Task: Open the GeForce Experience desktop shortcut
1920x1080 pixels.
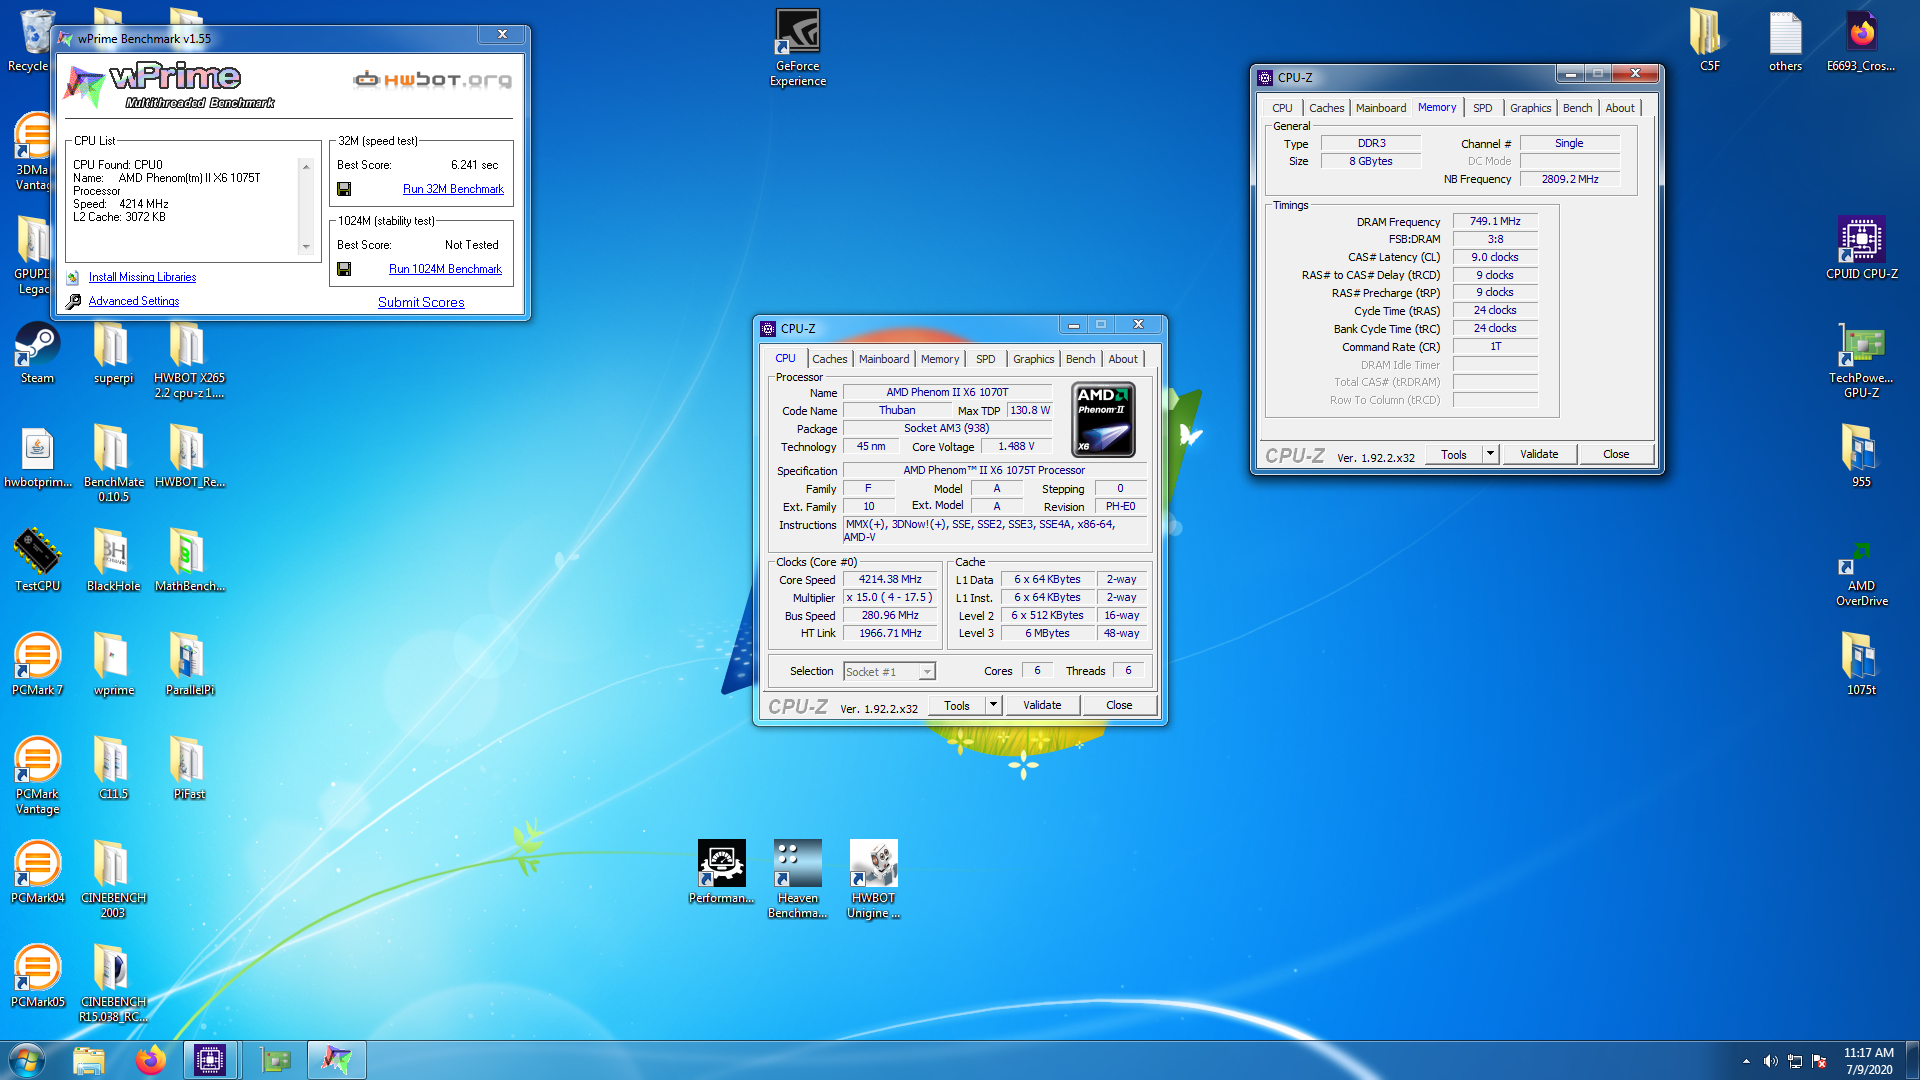Action: (x=797, y=47)
